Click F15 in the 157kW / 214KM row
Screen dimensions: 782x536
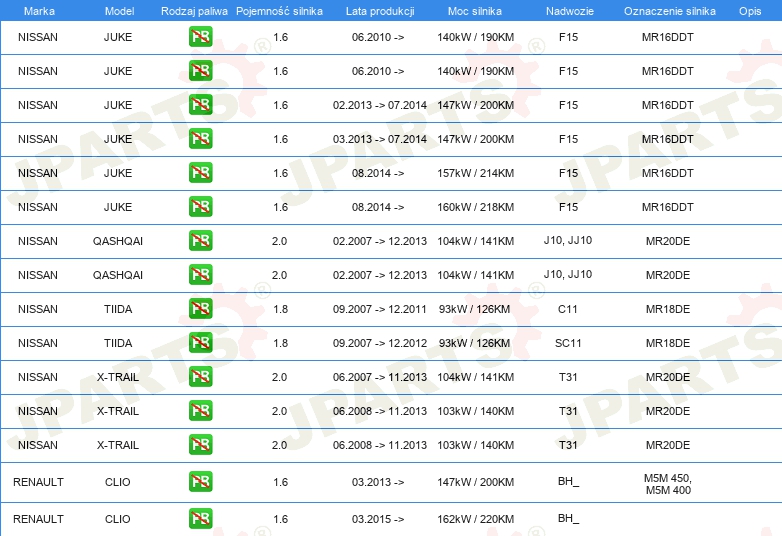568,173
